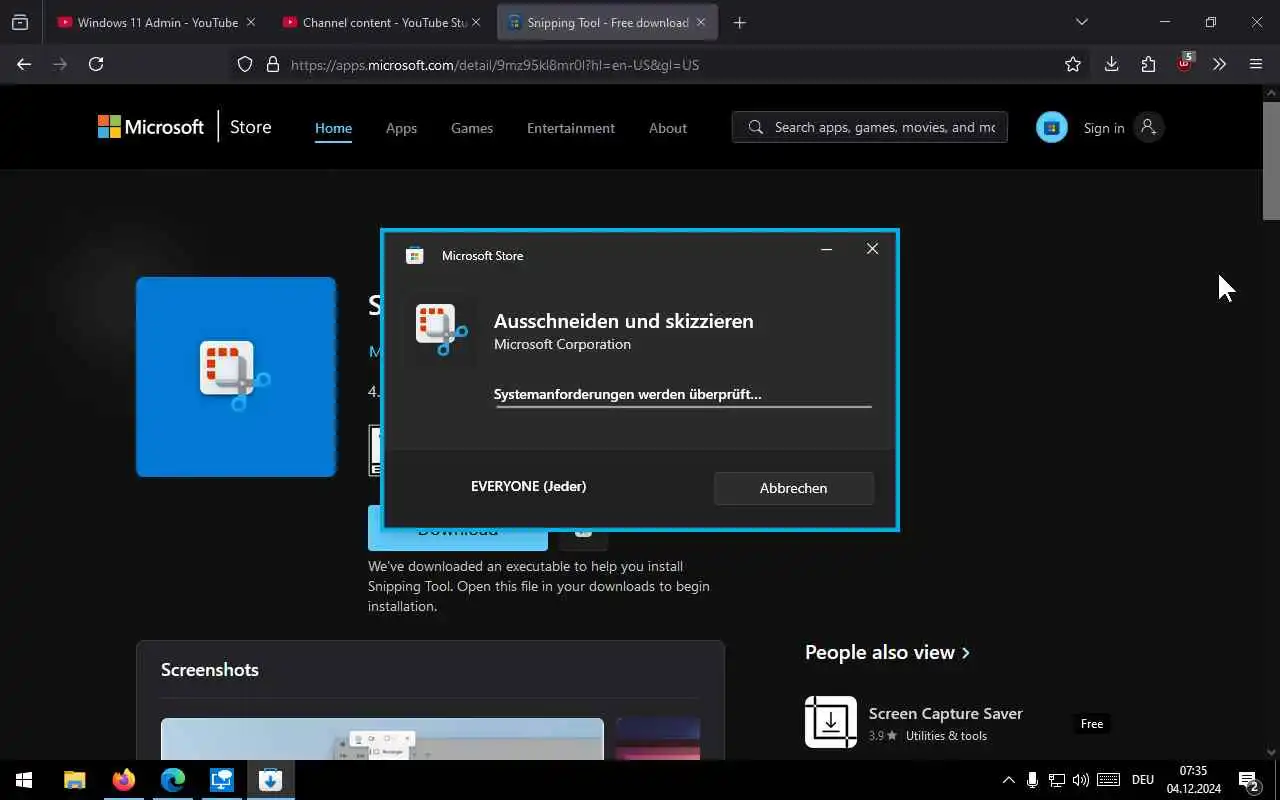Open the Apps menu item
This screenshot has width=1280, height=800.
pos(401,128)
